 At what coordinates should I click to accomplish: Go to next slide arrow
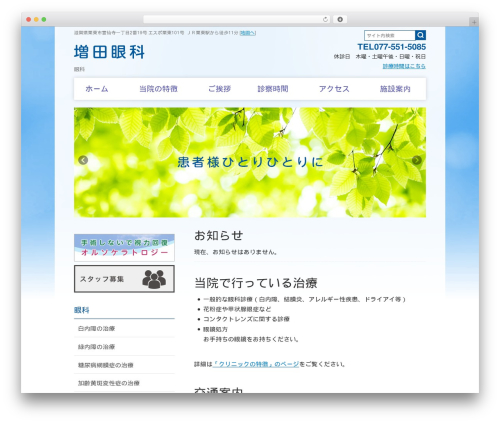(x=417, y=160)
